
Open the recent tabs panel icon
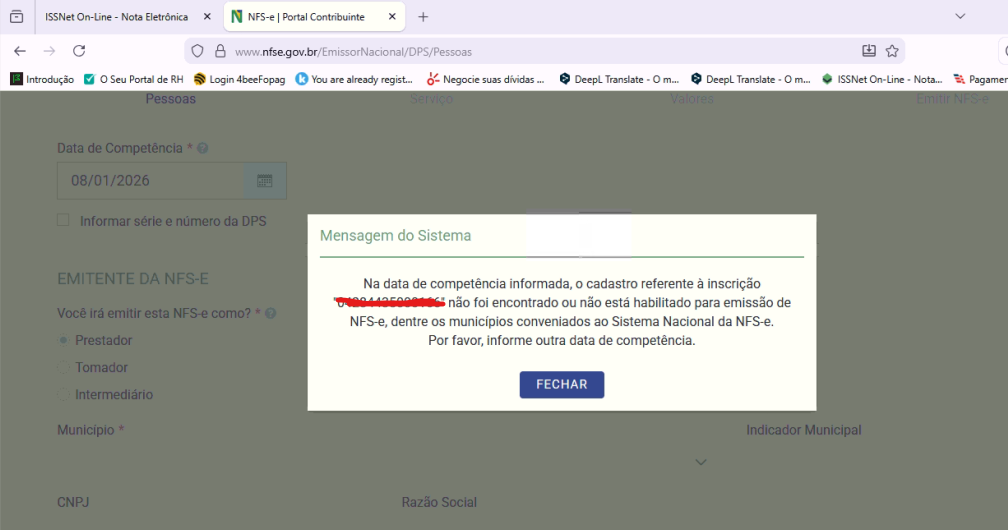pos(16,17)
